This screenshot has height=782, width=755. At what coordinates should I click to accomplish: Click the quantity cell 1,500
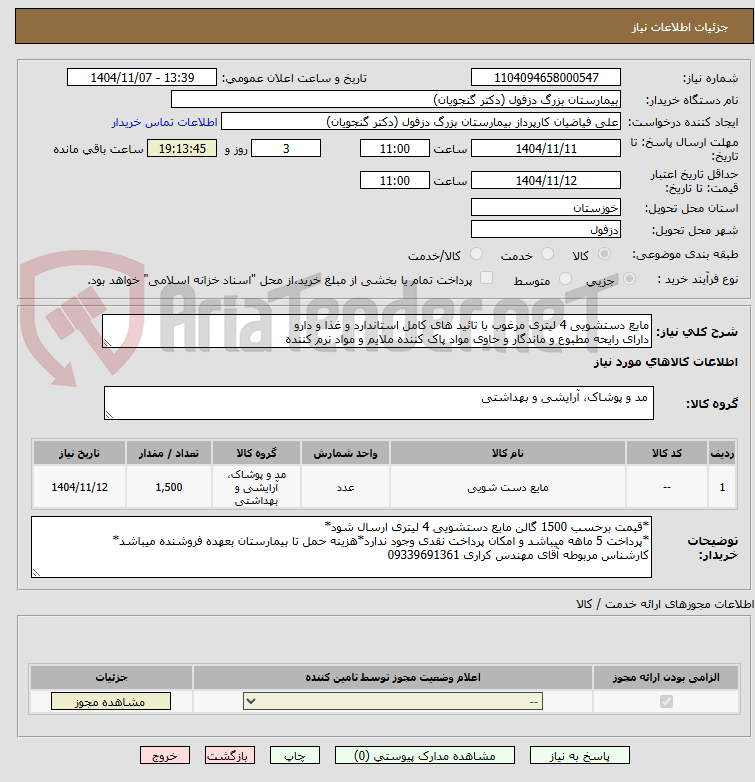click(169, 487)
